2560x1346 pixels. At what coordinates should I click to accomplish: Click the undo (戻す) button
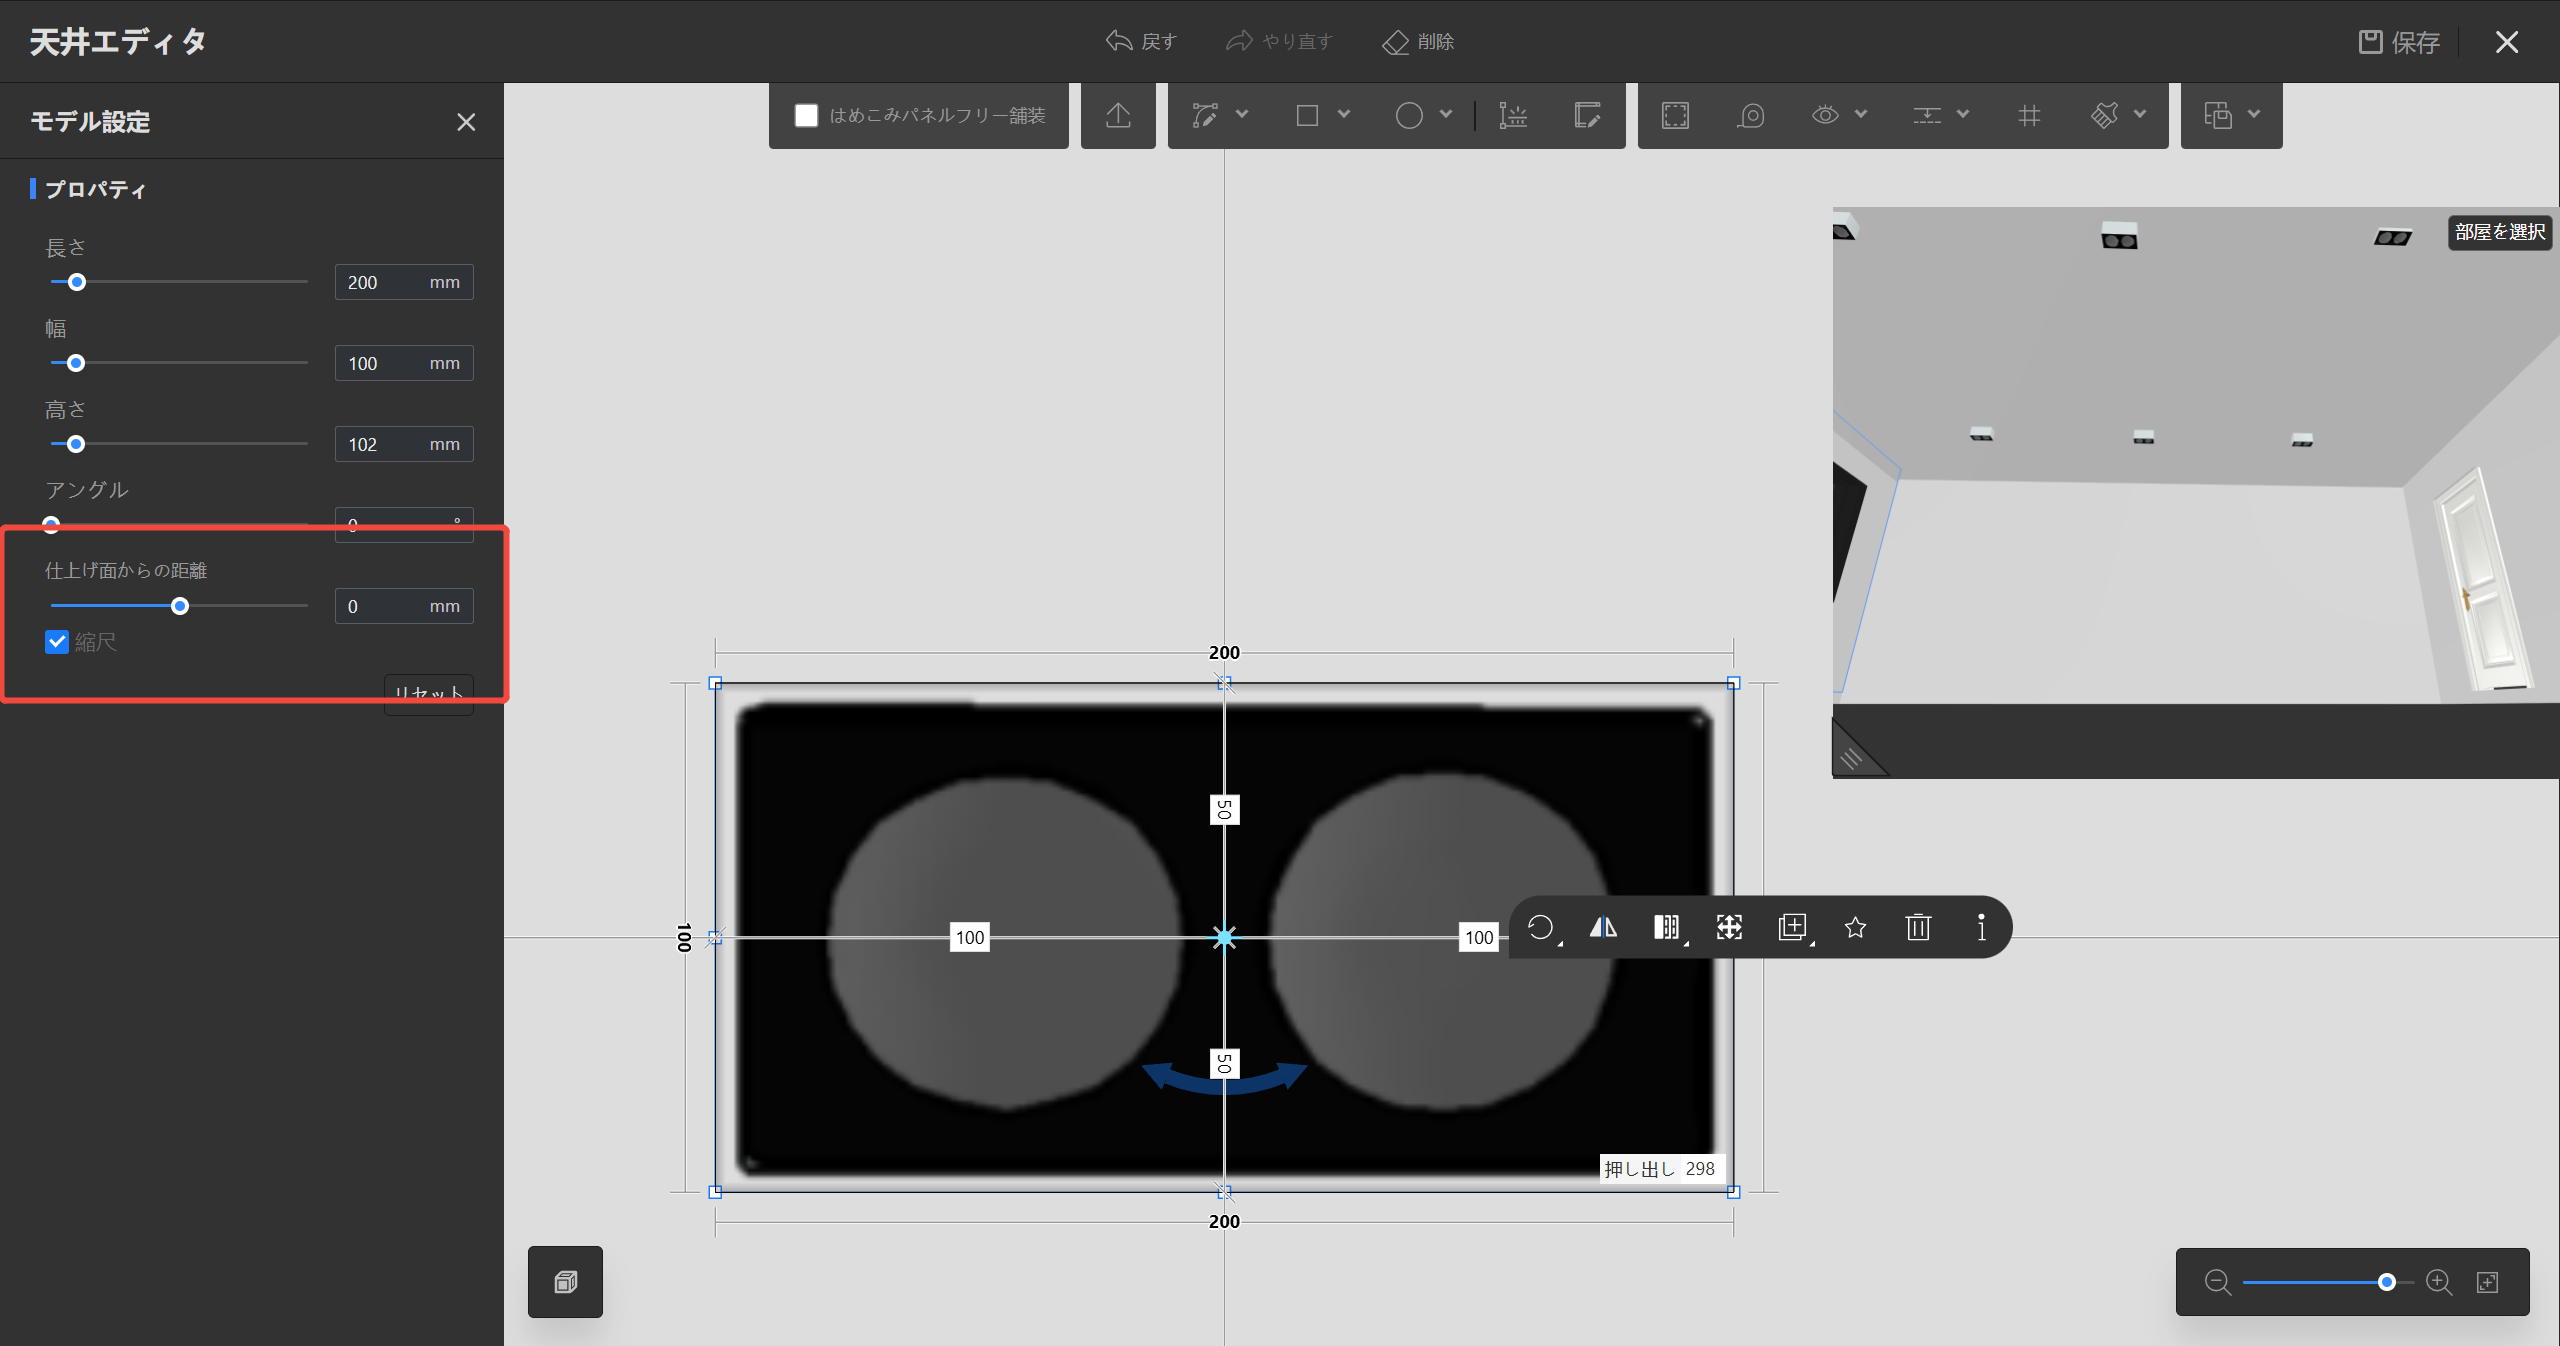click(1141, 41)
